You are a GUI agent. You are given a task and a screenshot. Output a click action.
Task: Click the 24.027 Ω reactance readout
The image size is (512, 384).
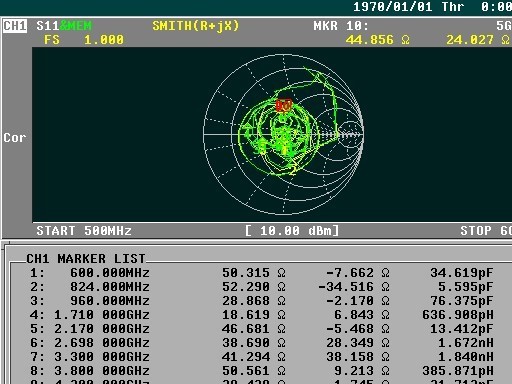[478, 40]
